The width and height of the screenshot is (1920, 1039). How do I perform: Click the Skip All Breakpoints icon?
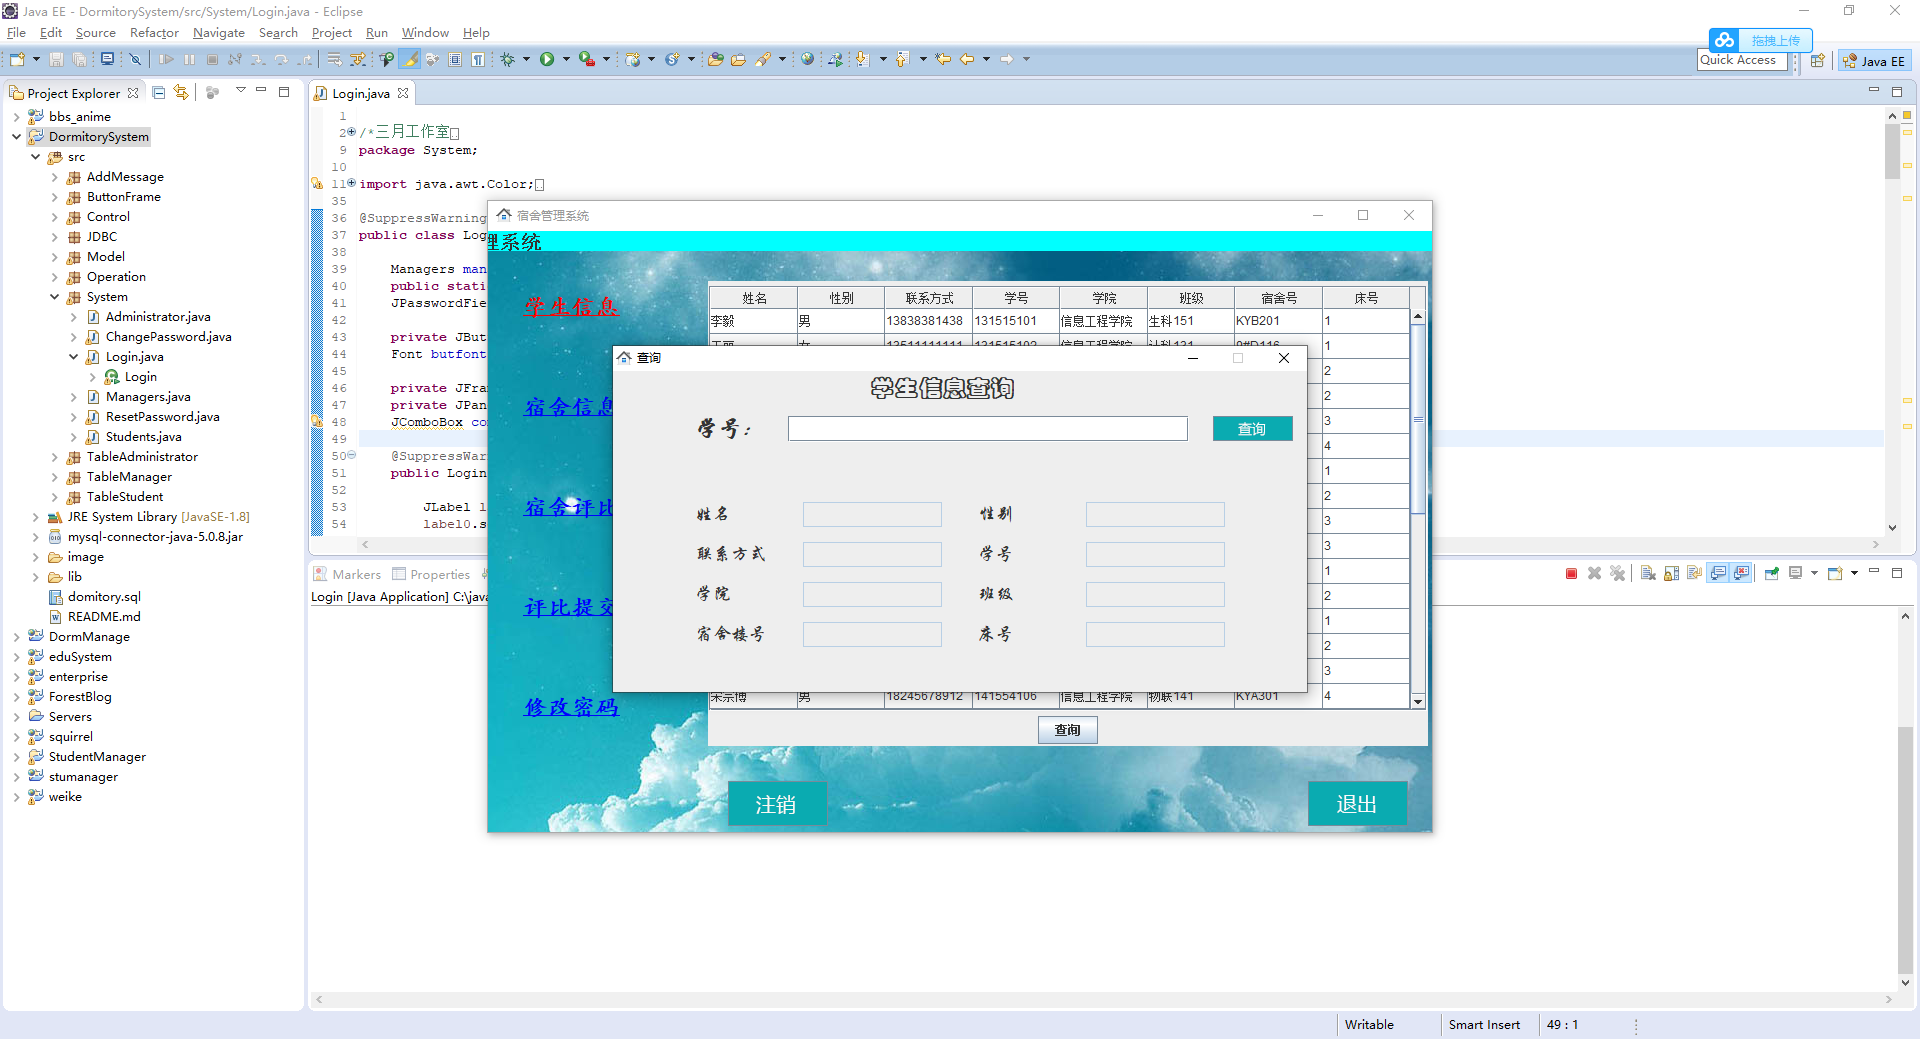[x=135, y=59]
